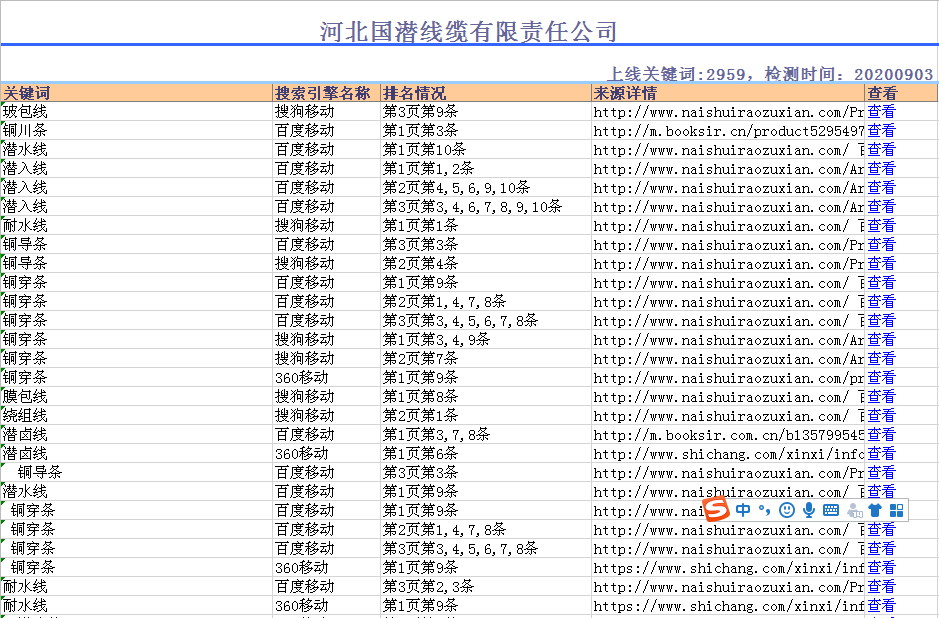Open the soft keyboard from Sogou toolbar

[831, 510]
